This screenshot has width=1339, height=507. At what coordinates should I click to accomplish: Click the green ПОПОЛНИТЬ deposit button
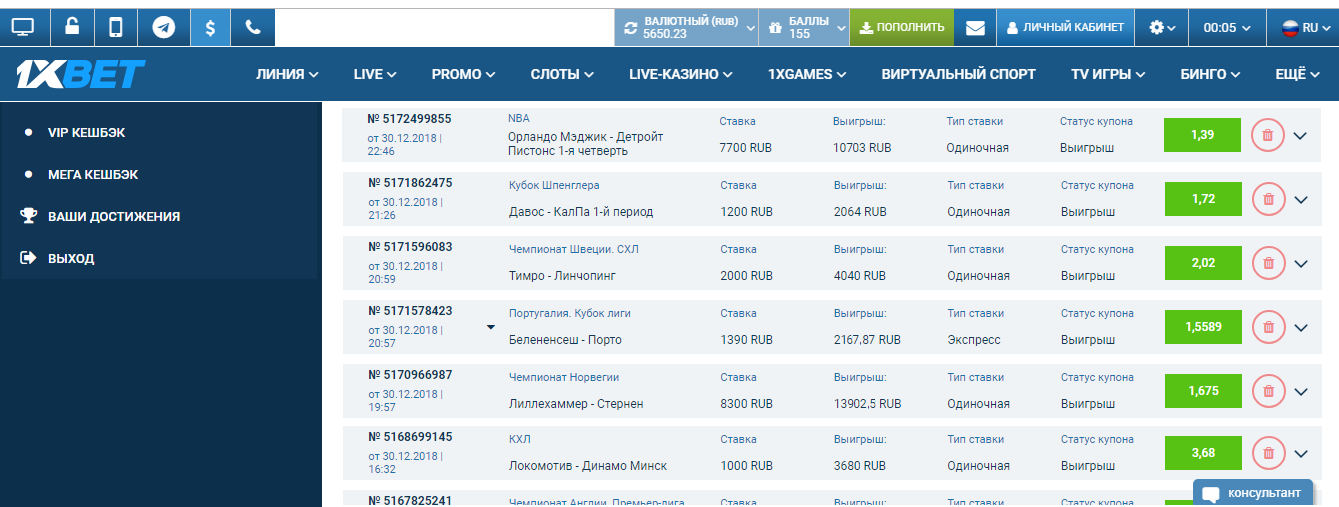(x=901, y=28)
